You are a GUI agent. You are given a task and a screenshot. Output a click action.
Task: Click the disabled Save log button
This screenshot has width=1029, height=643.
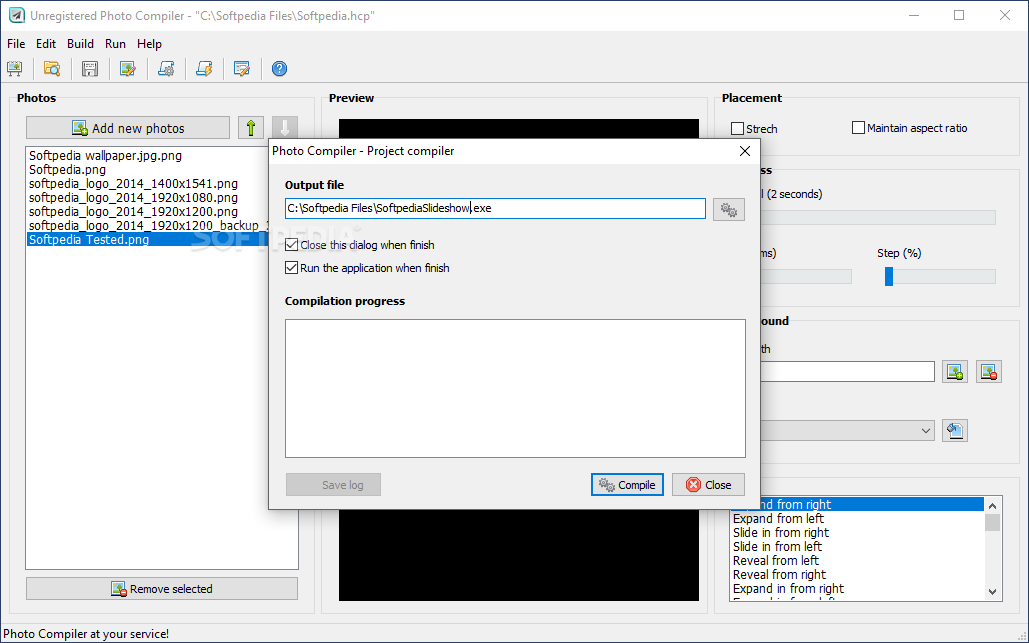333,485
